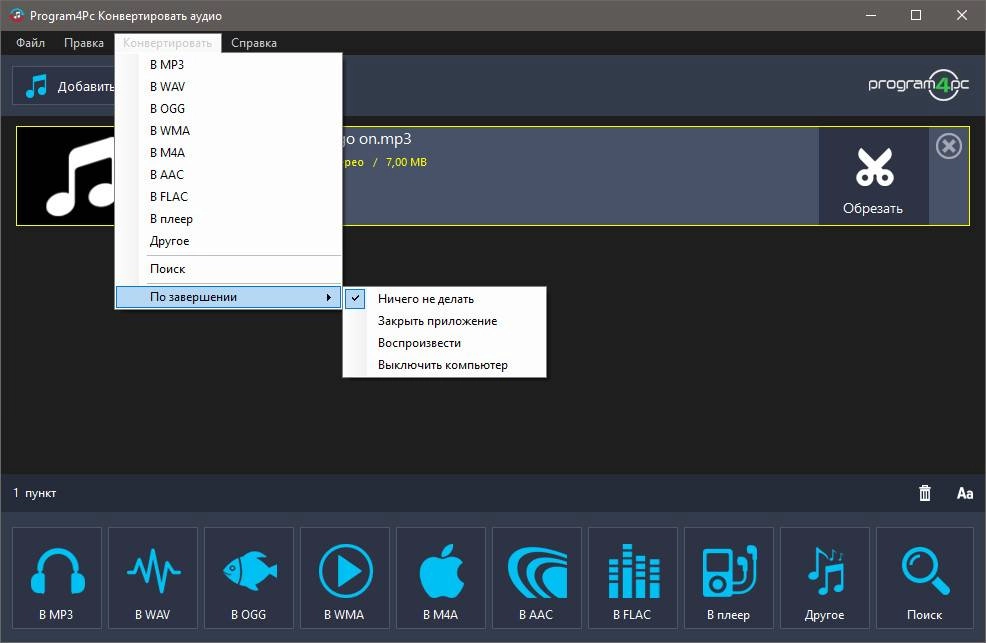Viewport: 986px width, 643px height.
Task: Click the app icon in title bar
Action: tap(17, 15)
